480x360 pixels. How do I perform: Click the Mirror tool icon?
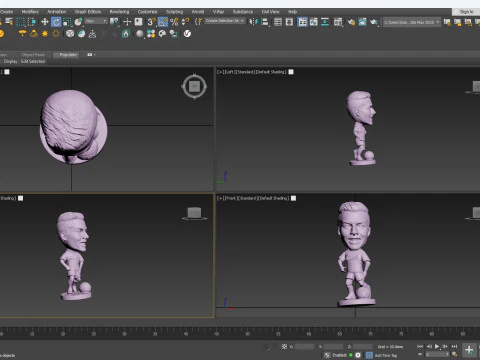click(253, 22)
